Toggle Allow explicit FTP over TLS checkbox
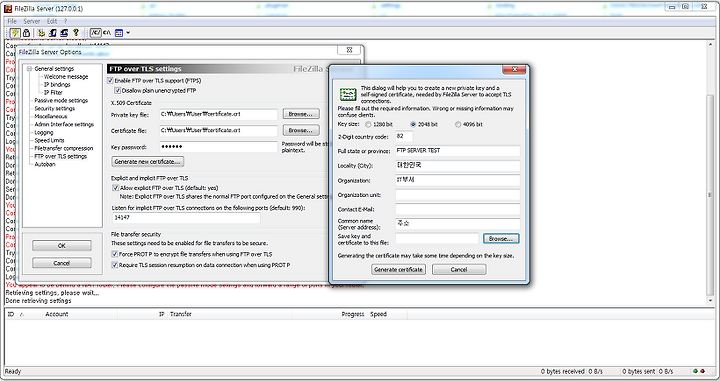720x381 pixels. [x=116, y=188]
